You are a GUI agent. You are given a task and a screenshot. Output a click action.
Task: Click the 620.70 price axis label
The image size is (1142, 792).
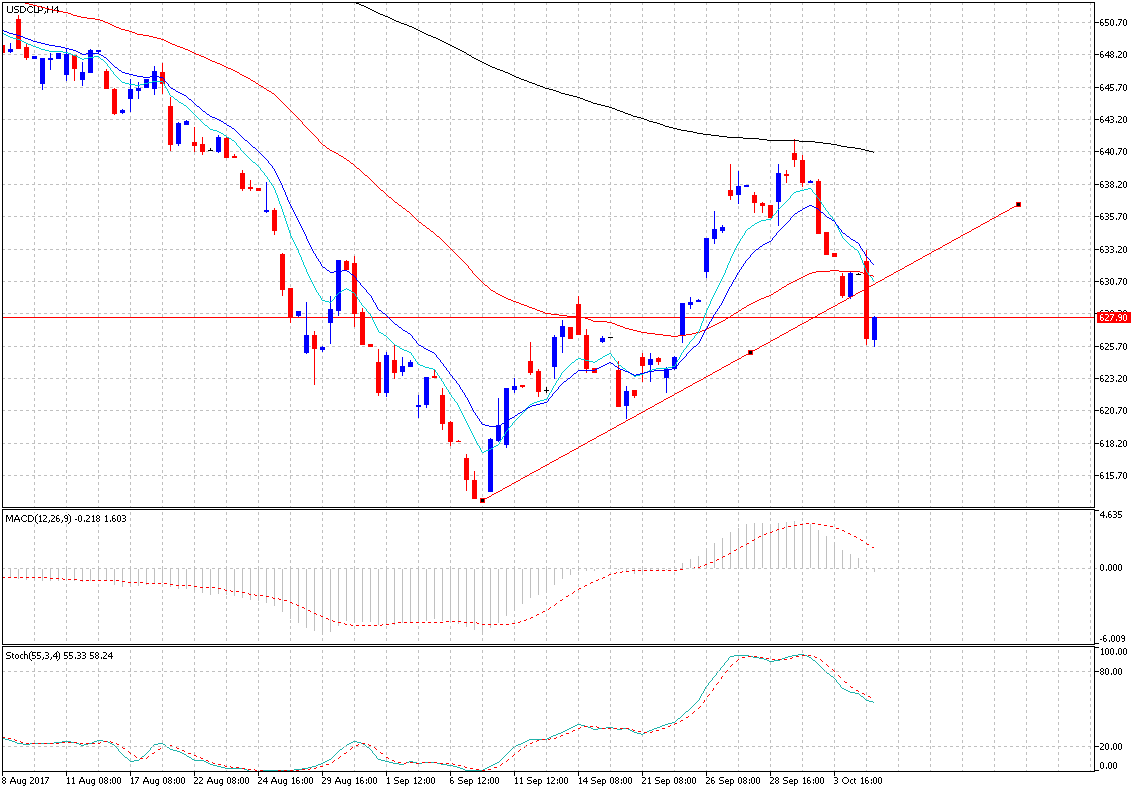(1114, 411)
